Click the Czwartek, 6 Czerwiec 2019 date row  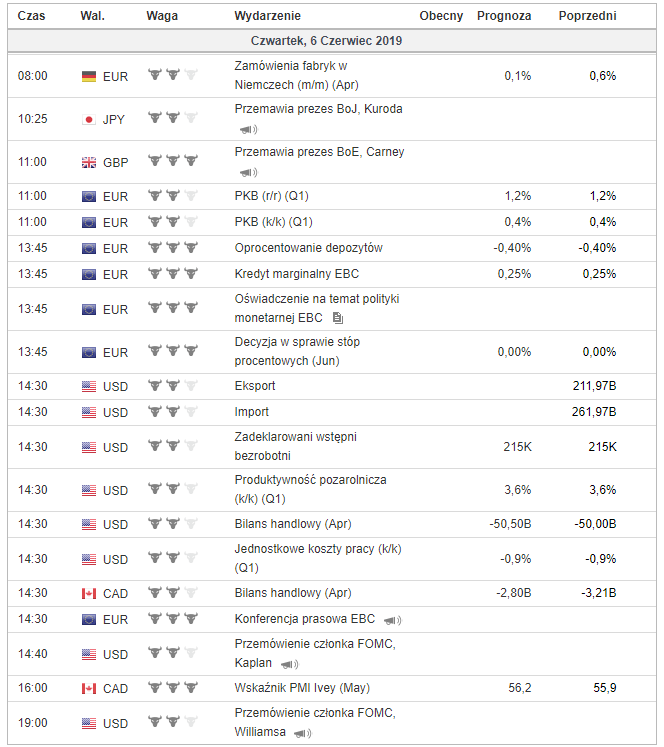[332, 42]
